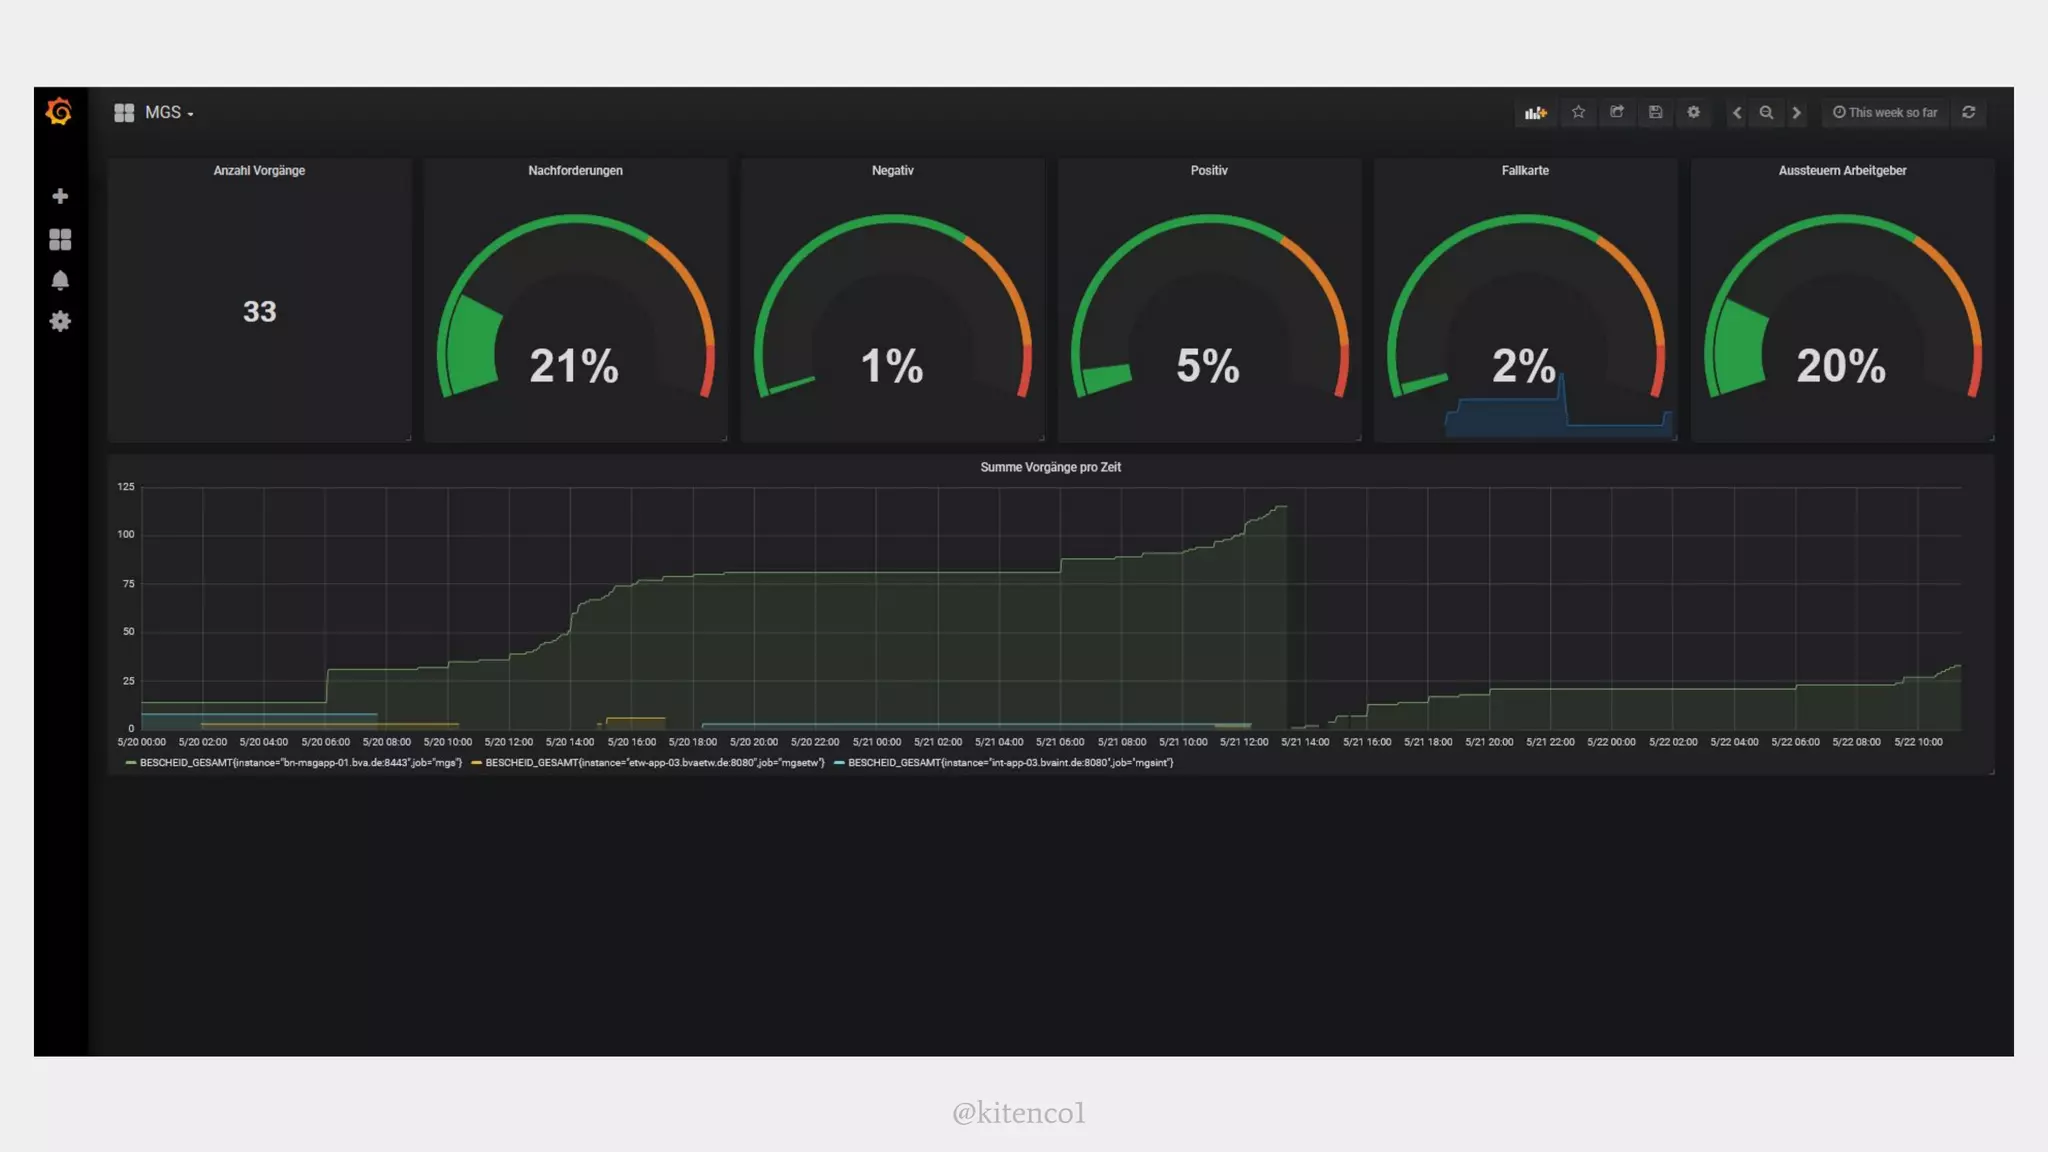Viewport: 2048px width, 1152px height.
Task: Click the Add panel icon
Action: (1535, 113)
